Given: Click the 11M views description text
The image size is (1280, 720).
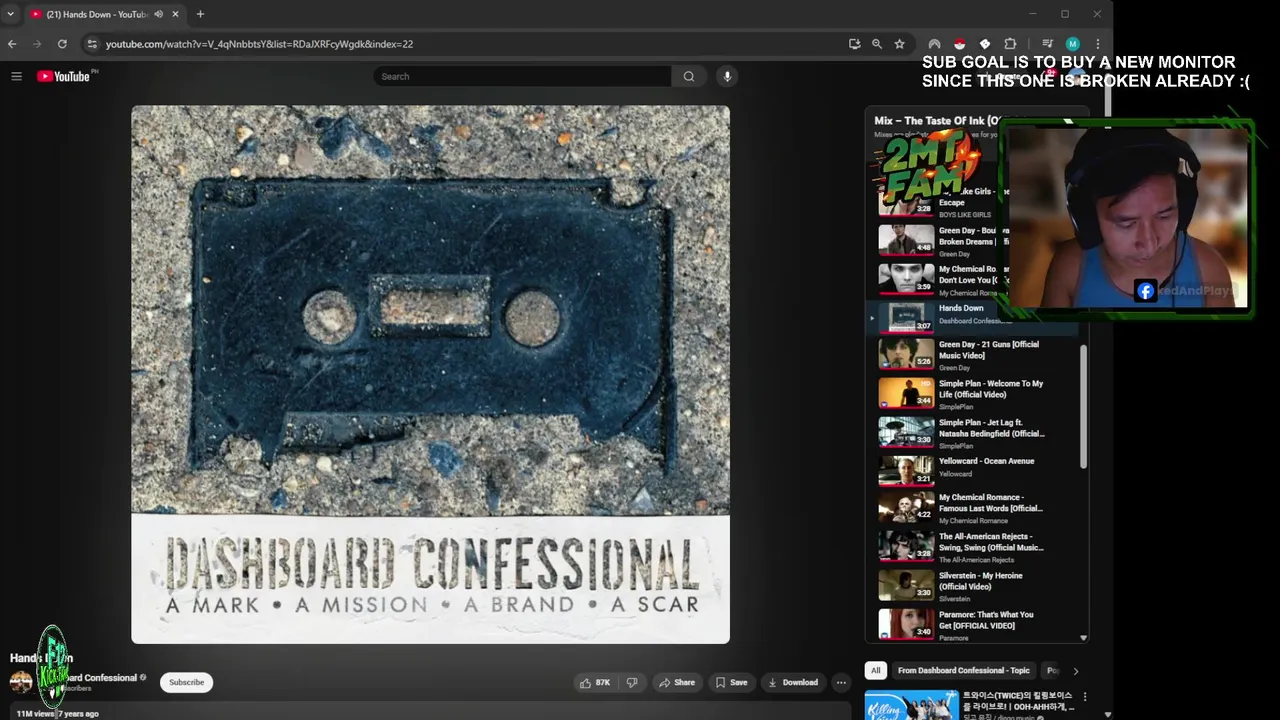Looking at the screenshot, I should pos(57,714).
